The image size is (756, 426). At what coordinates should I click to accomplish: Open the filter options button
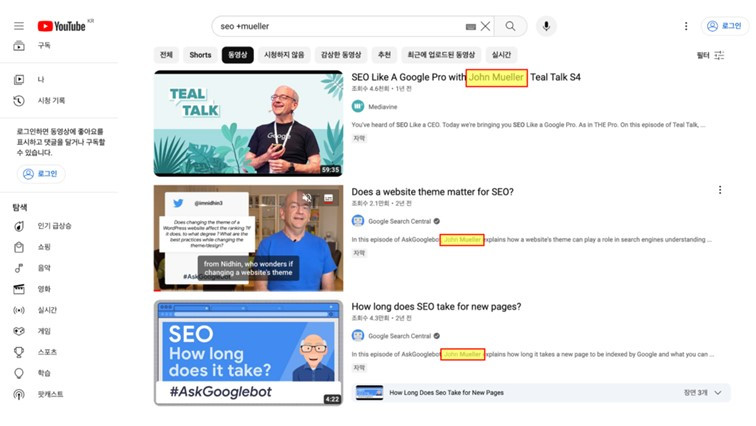(x=711, y=55)
